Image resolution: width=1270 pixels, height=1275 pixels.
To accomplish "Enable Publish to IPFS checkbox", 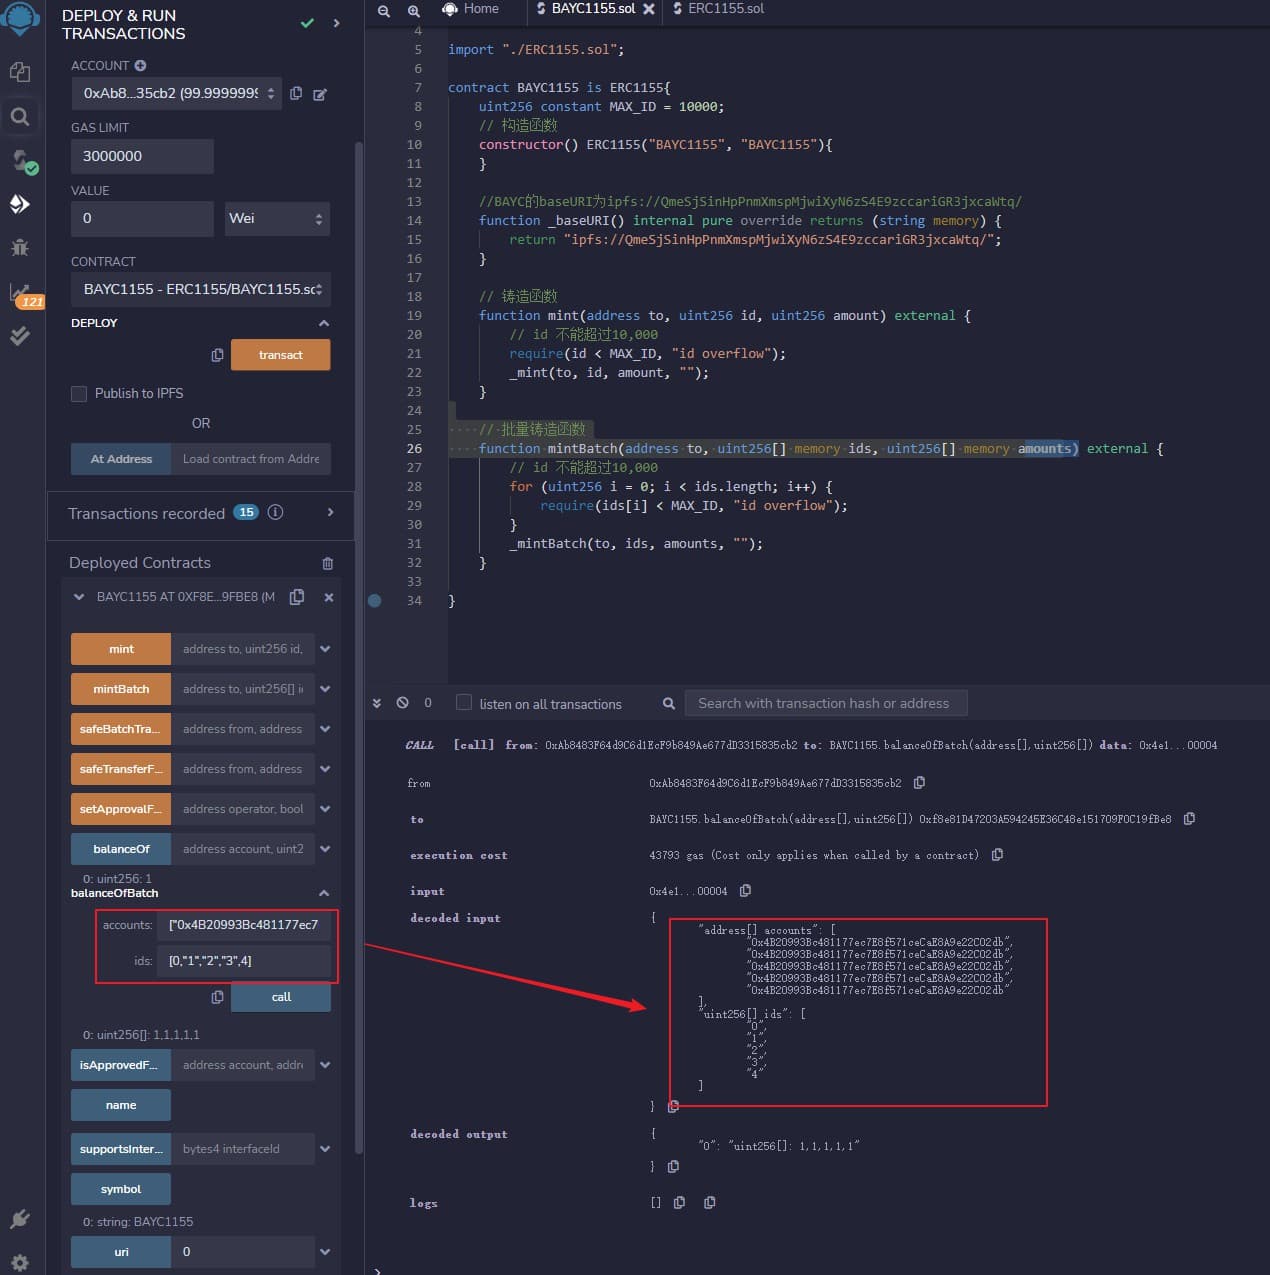I will pyautogui.click(x=79, y=394).
